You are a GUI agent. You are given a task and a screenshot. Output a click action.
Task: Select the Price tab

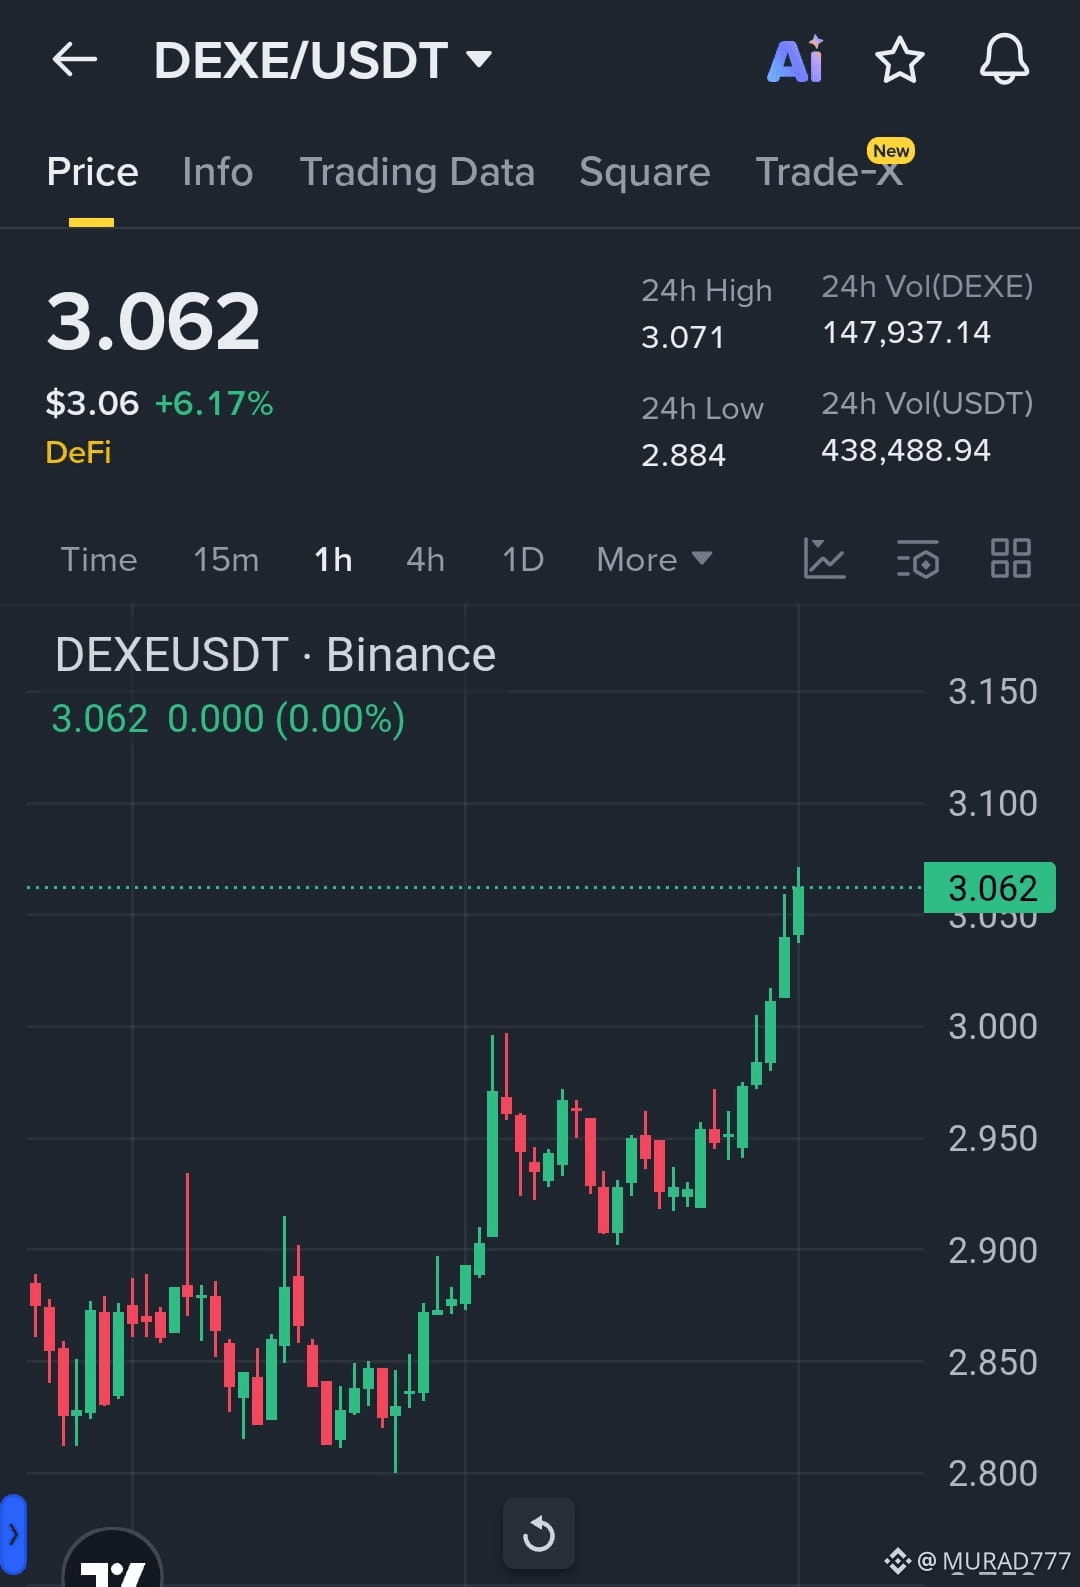click(92, 172)
